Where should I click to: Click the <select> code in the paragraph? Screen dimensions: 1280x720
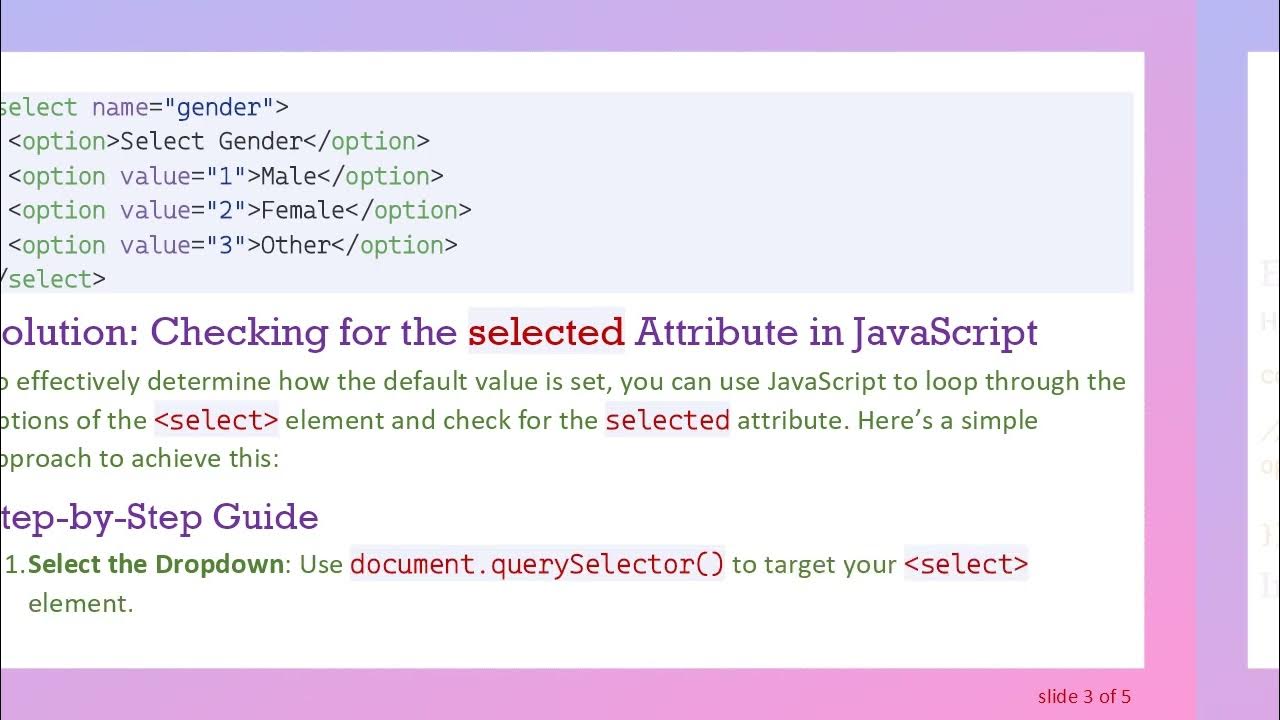coord(216,420)
